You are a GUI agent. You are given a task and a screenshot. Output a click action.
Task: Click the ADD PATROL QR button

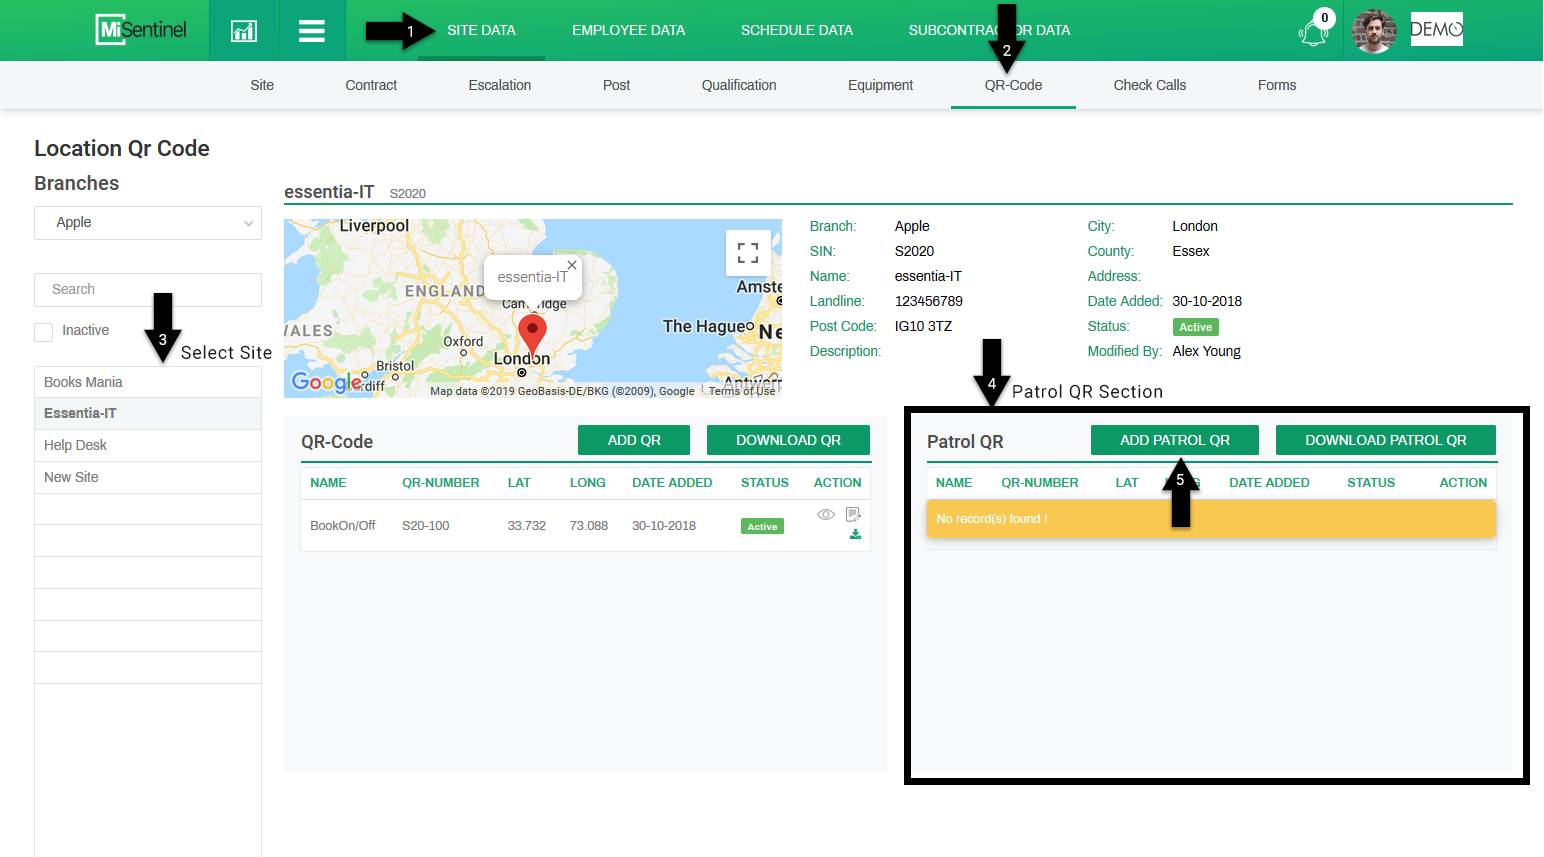click(x=1175, y=440)
